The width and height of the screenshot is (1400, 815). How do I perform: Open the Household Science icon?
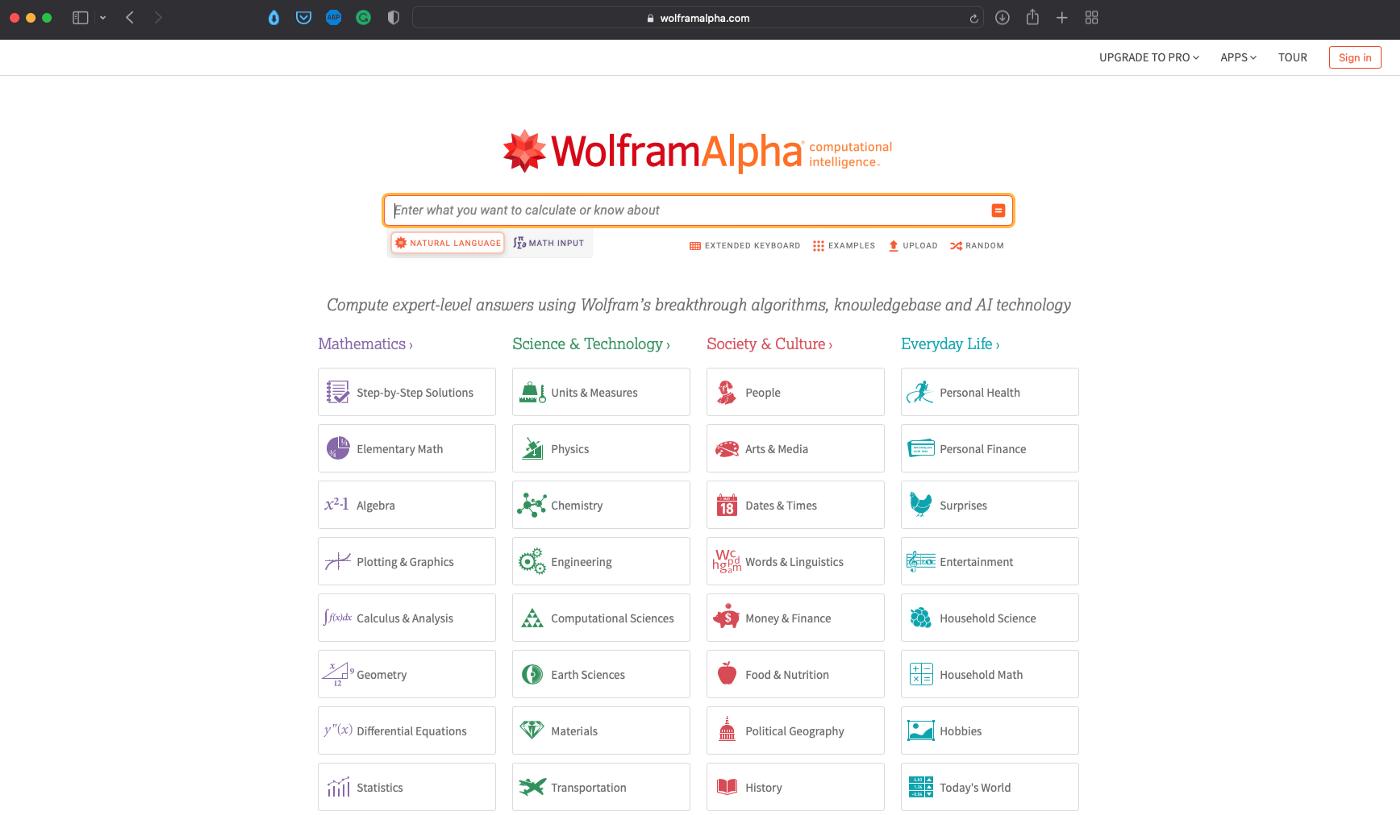pos(920,618)
